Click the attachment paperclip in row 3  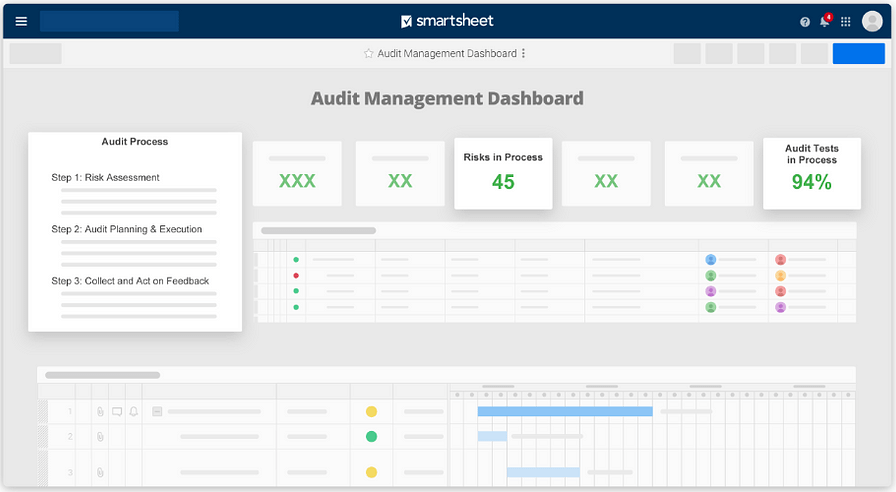point(100,472)
